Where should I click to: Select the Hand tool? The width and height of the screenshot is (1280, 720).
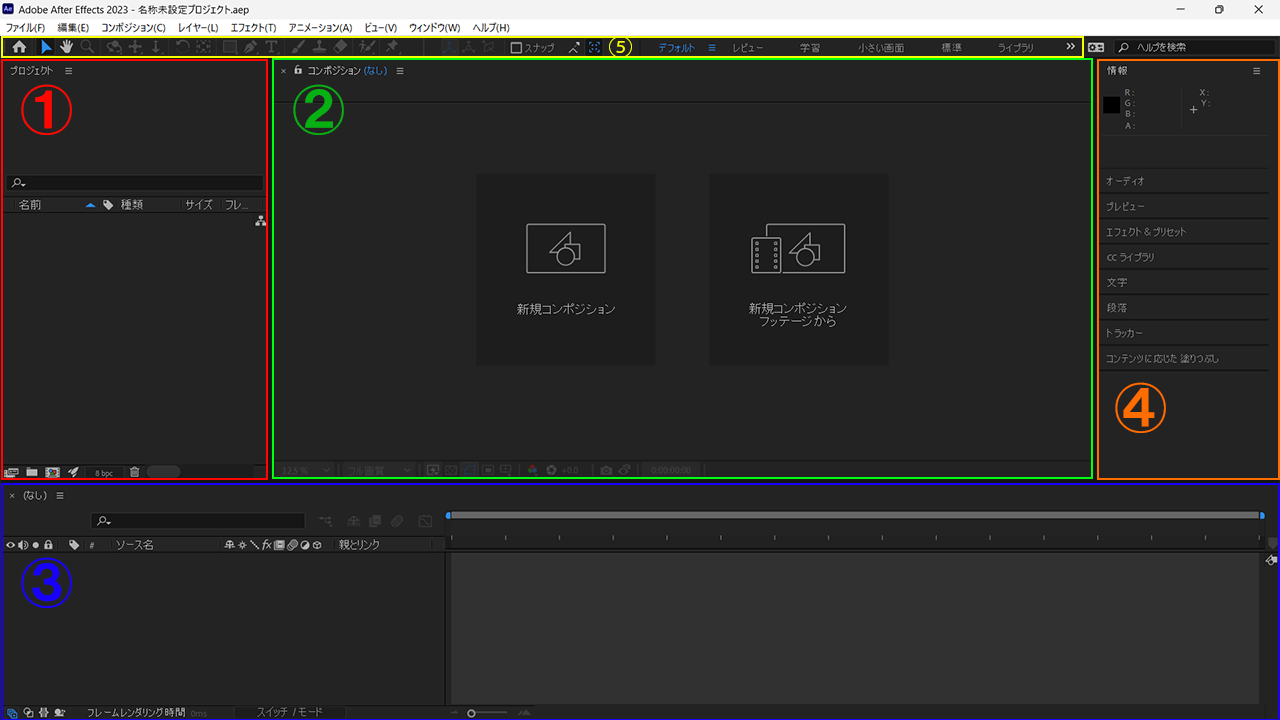click(66, 47)
